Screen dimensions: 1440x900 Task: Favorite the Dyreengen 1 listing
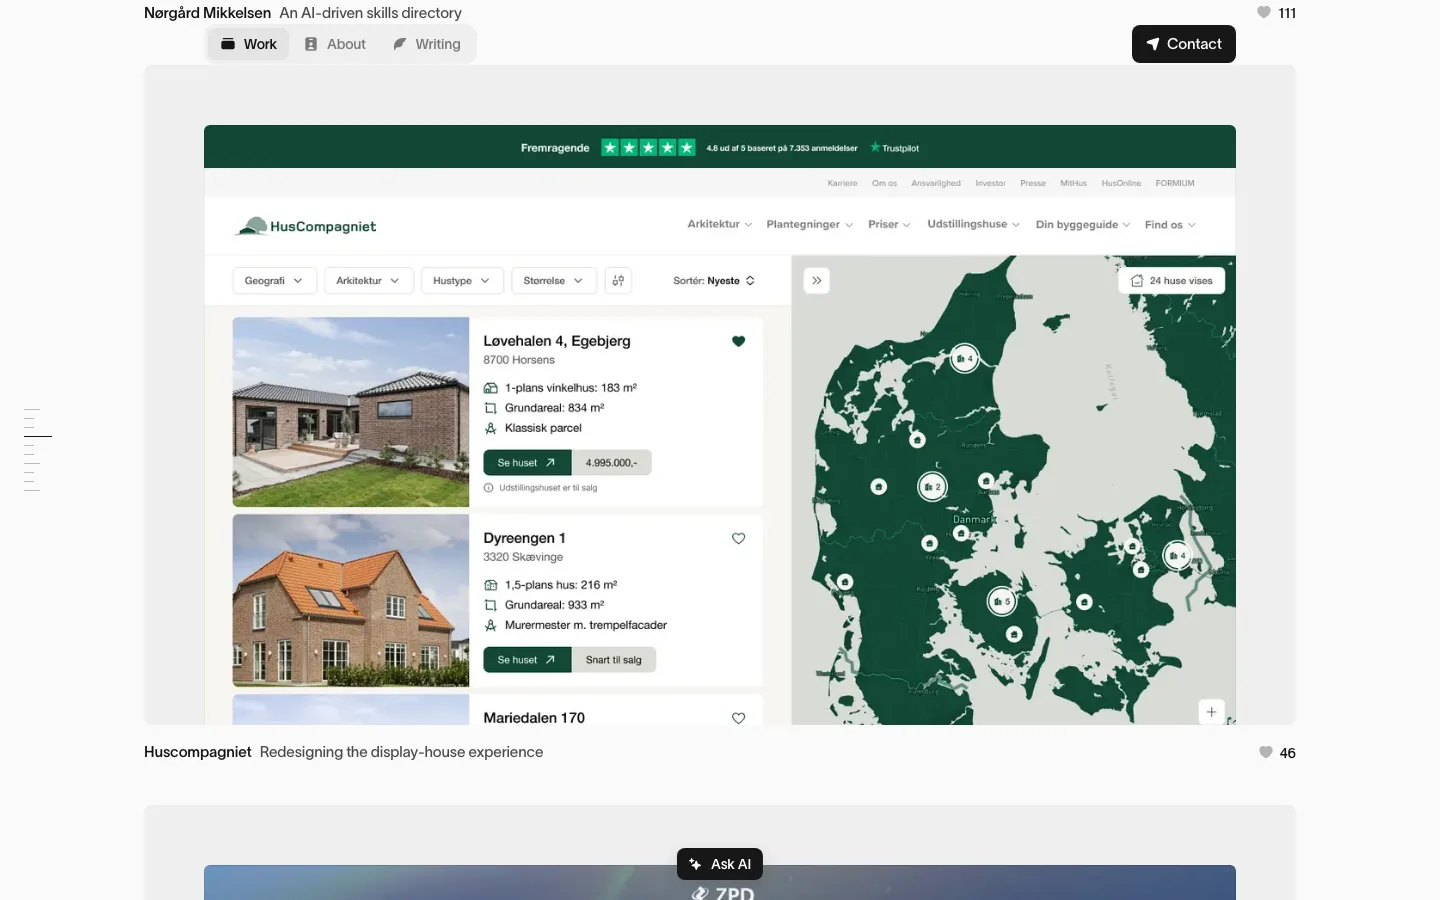739,538
